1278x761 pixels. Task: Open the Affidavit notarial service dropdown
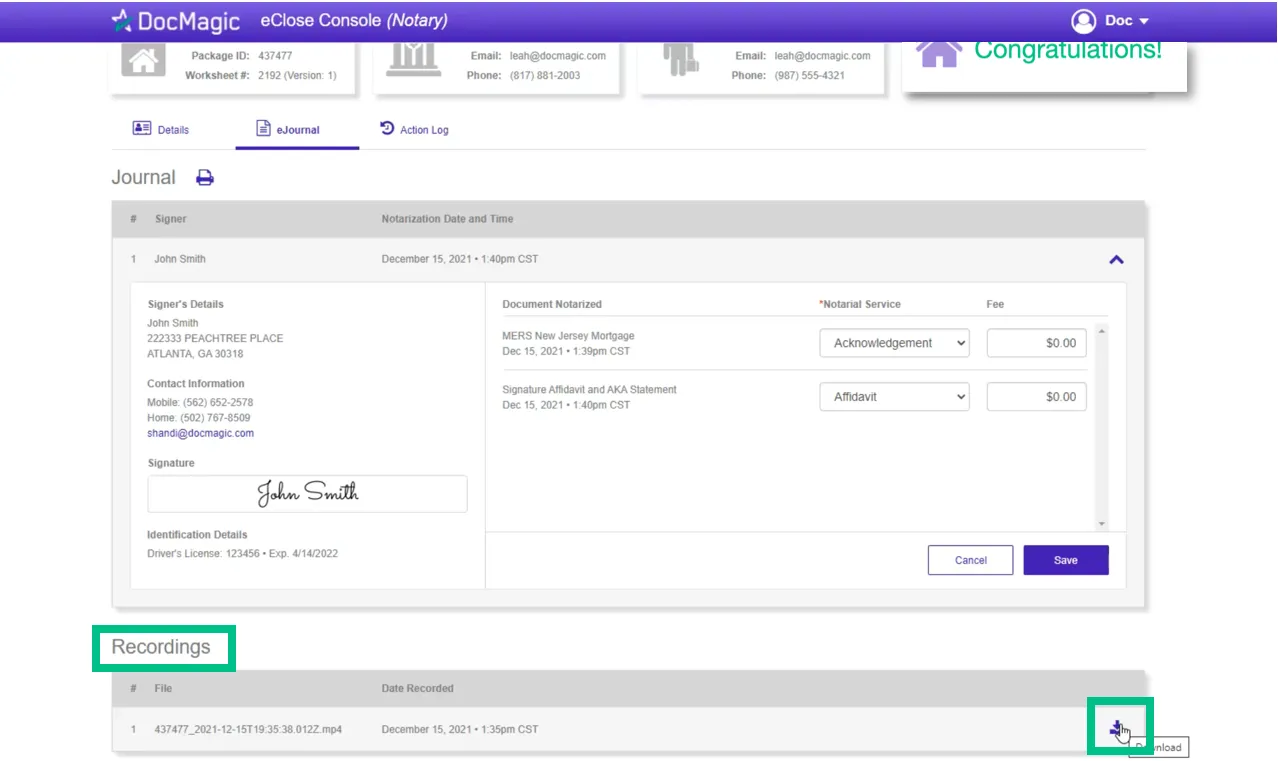click(895, 397)
